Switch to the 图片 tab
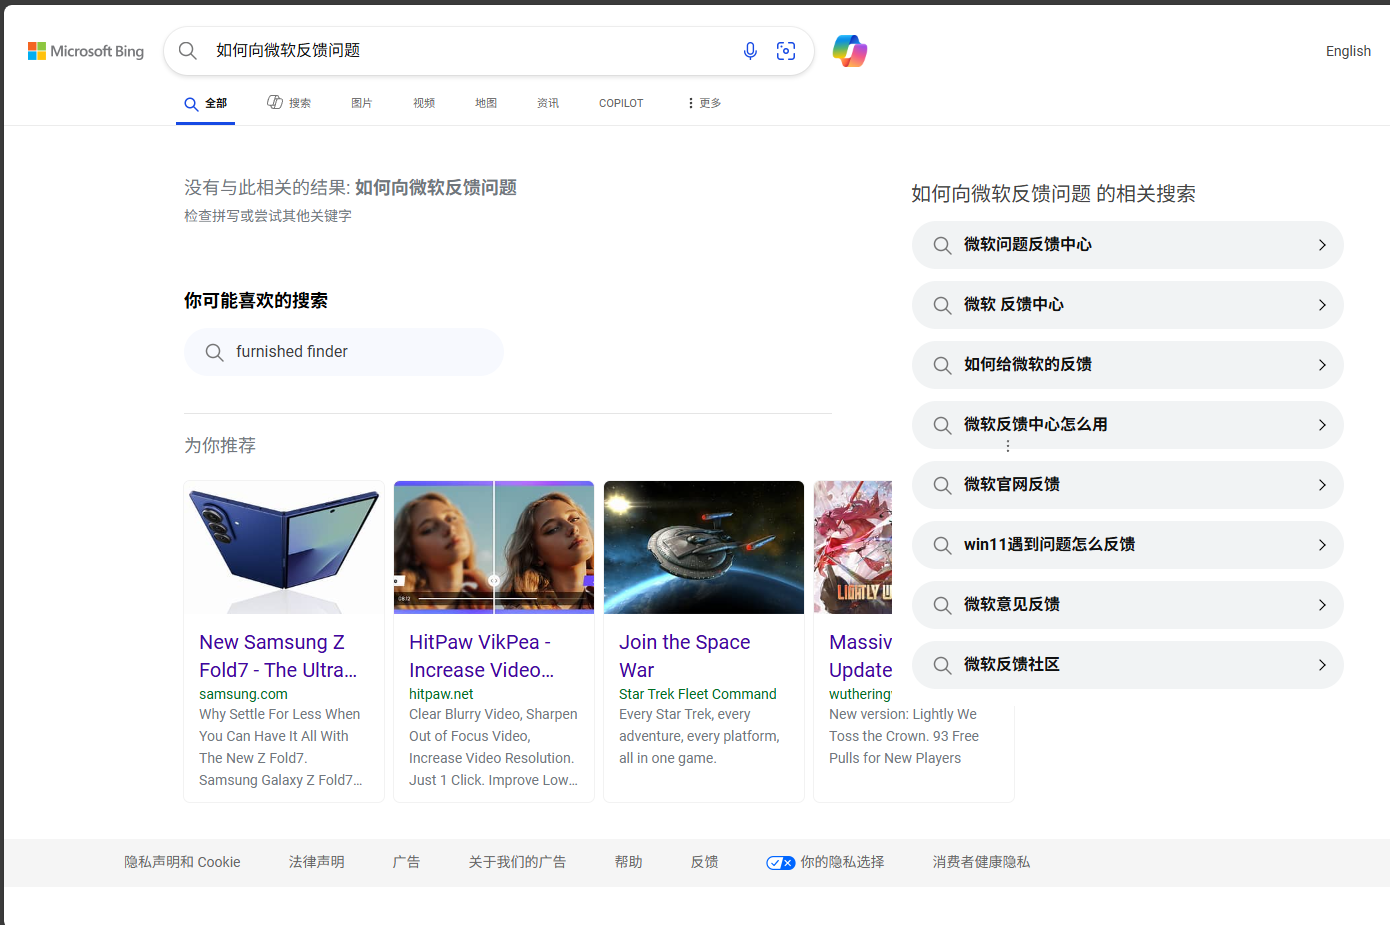1390x925 pixels. click(361, 102)
